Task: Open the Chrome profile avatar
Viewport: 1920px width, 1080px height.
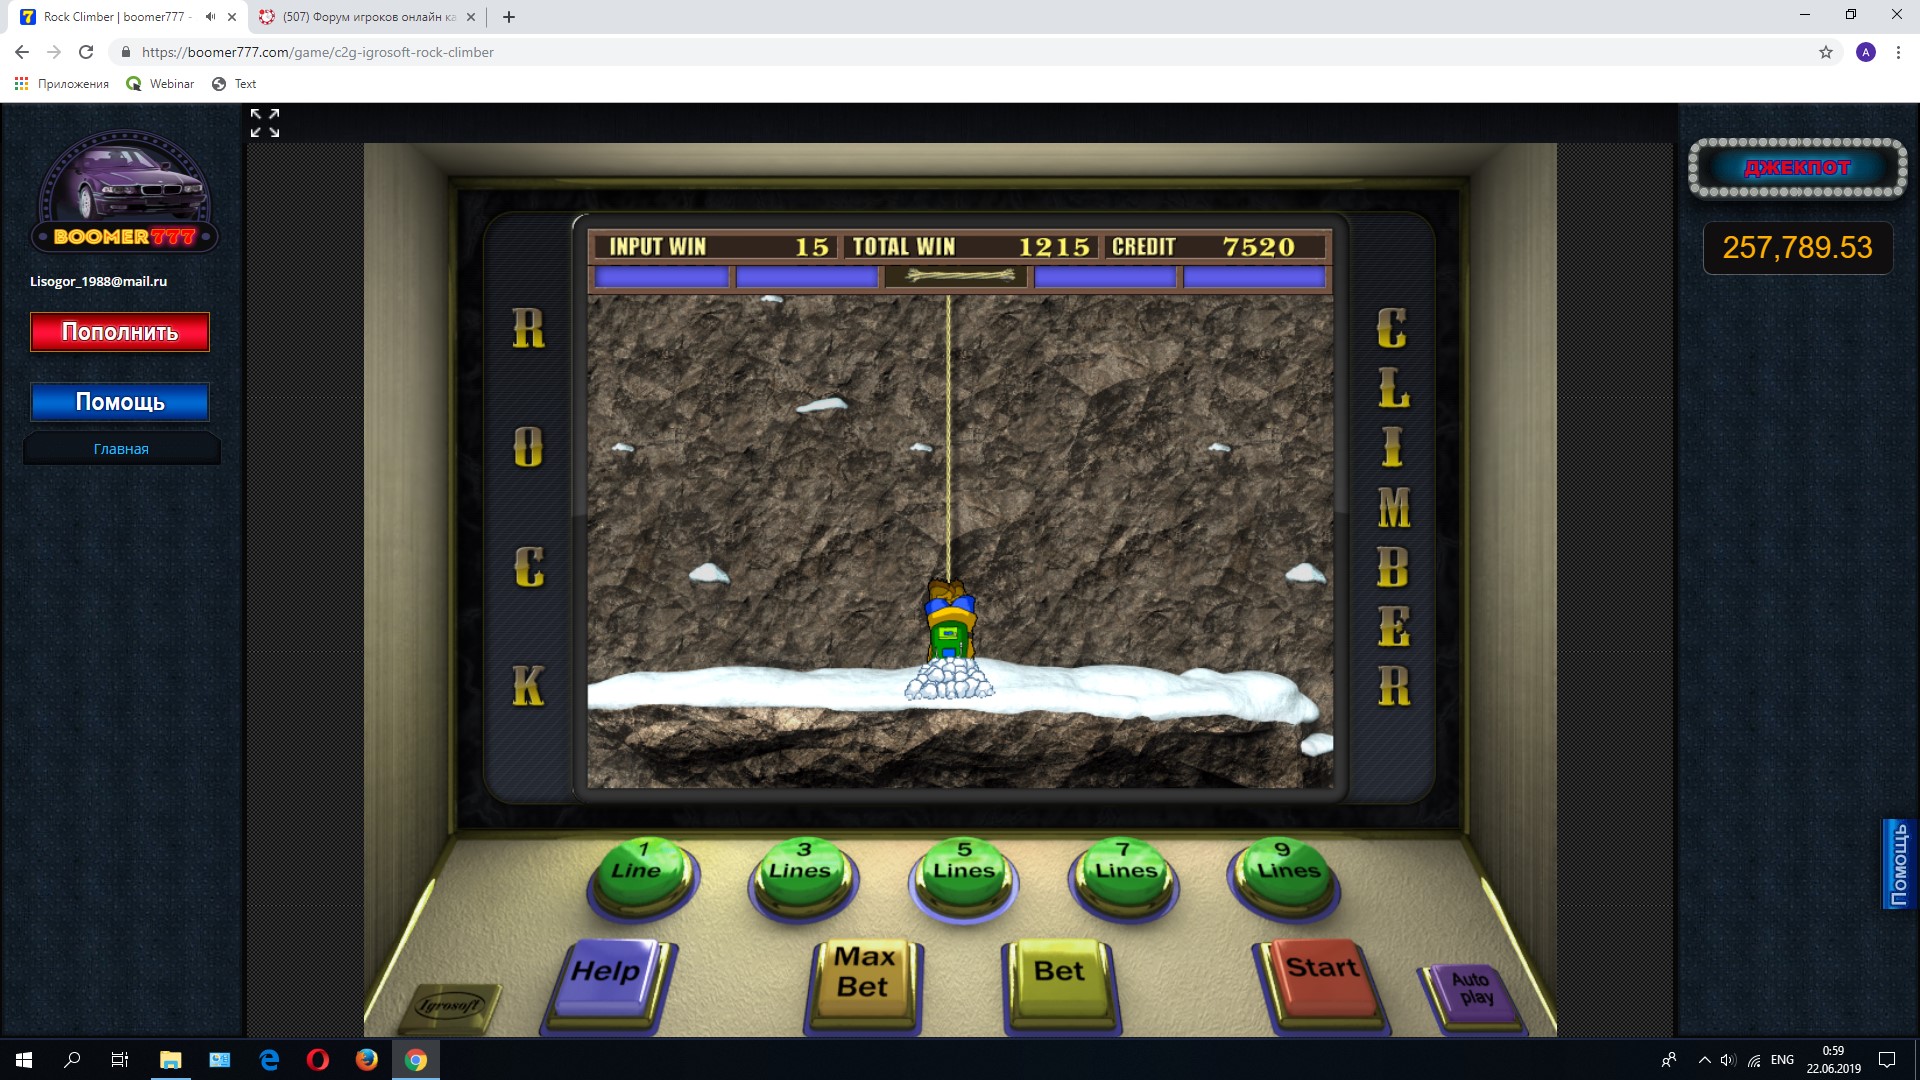Action: pos(1865,52)
